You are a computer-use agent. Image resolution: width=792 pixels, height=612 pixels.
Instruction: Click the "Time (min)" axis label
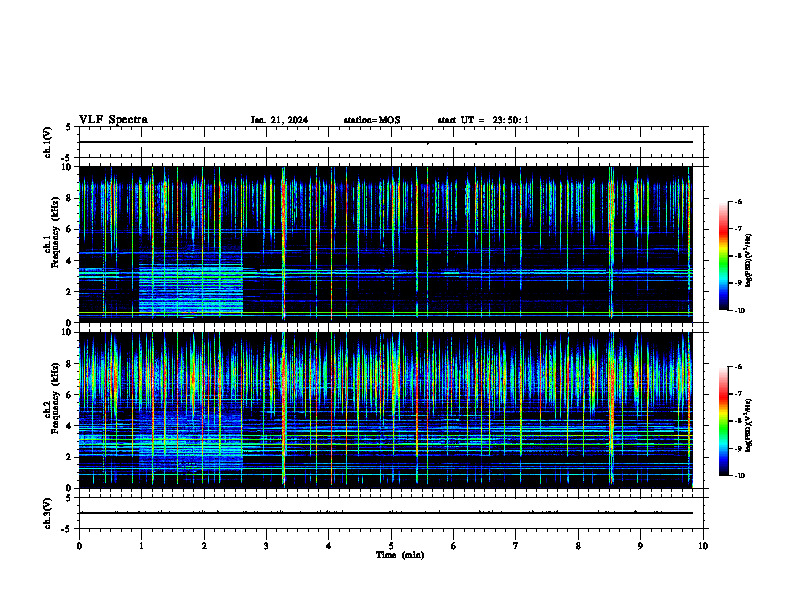click(x=400, y=555)
